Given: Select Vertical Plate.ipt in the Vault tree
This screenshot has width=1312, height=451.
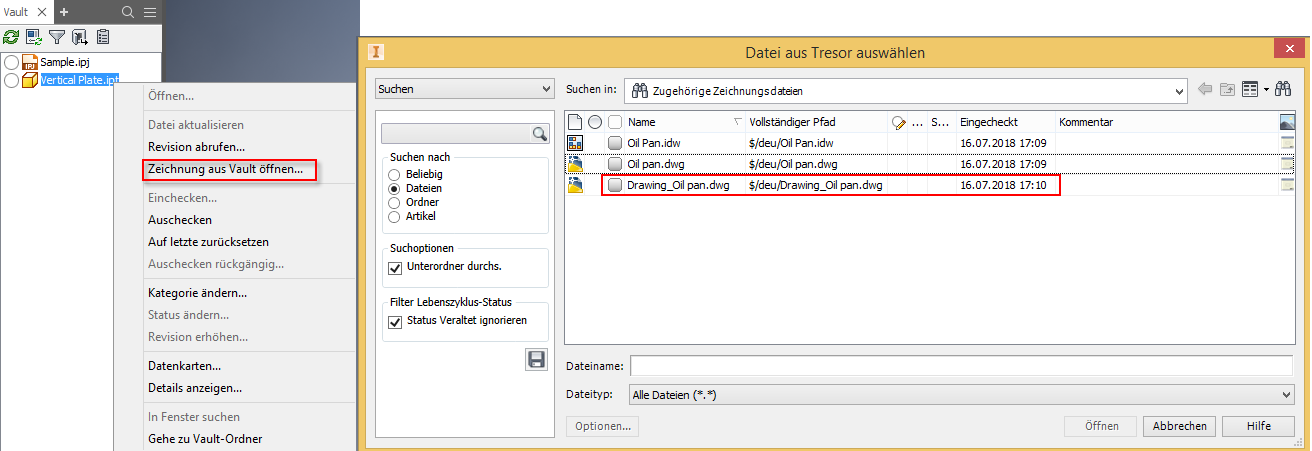Looking at the screenshot, I should [x=80, y=80].
